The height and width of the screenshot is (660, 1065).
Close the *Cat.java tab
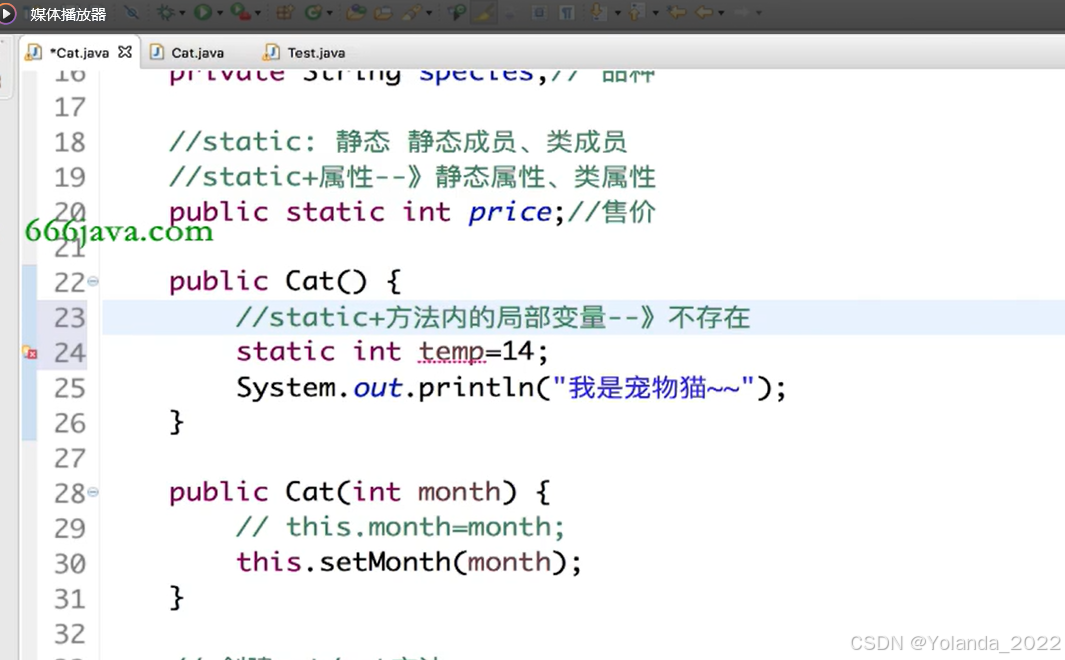(125, 52)
